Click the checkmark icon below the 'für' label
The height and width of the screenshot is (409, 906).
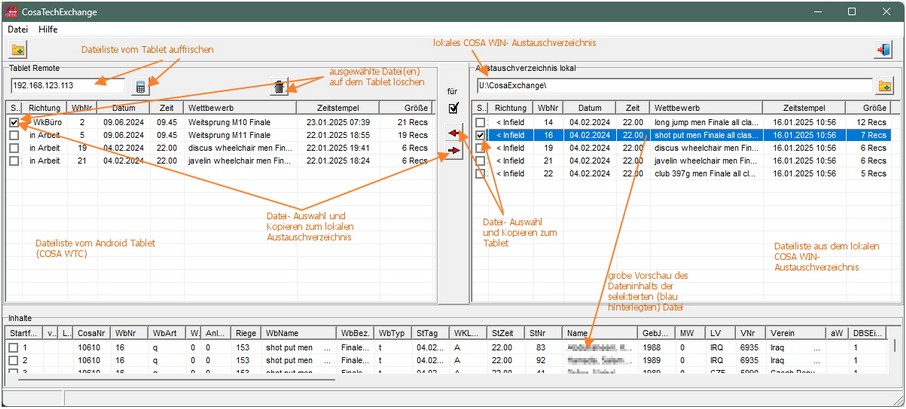454,107
